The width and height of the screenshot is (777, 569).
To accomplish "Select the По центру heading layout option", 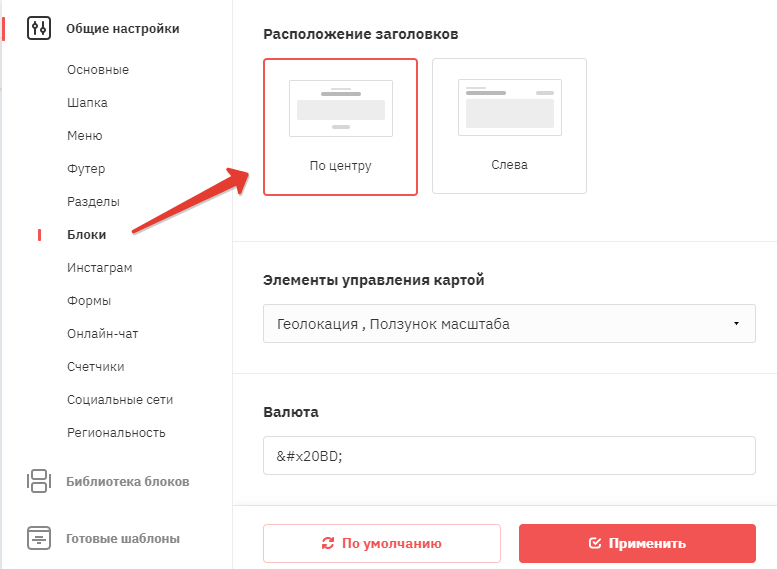I will [x=340, y=127].
